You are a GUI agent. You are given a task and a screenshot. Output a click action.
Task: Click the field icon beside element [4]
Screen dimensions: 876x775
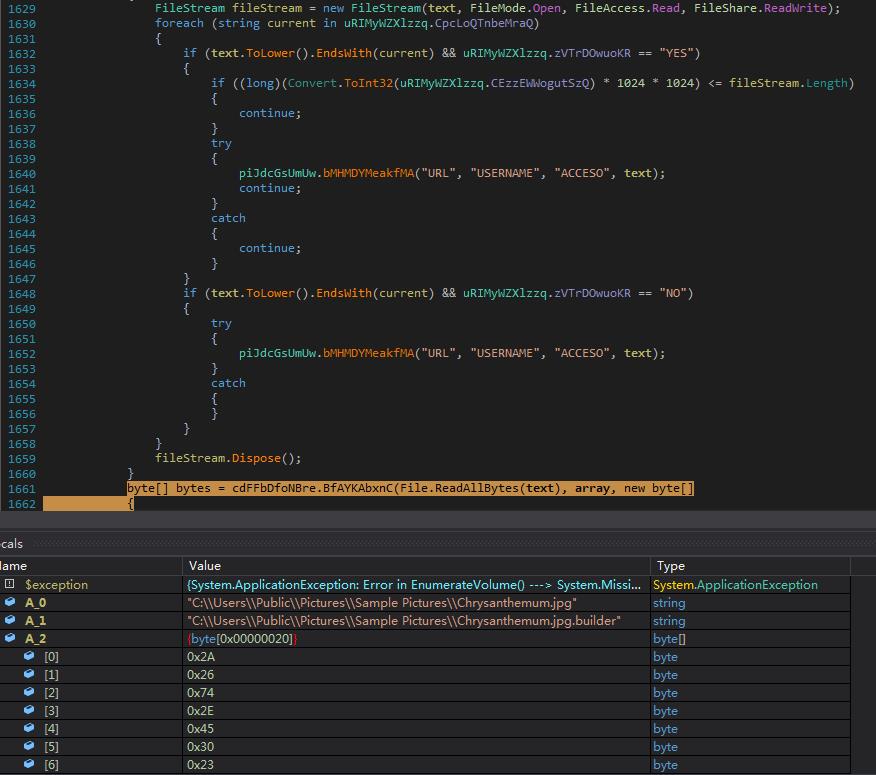pos(29,728)
